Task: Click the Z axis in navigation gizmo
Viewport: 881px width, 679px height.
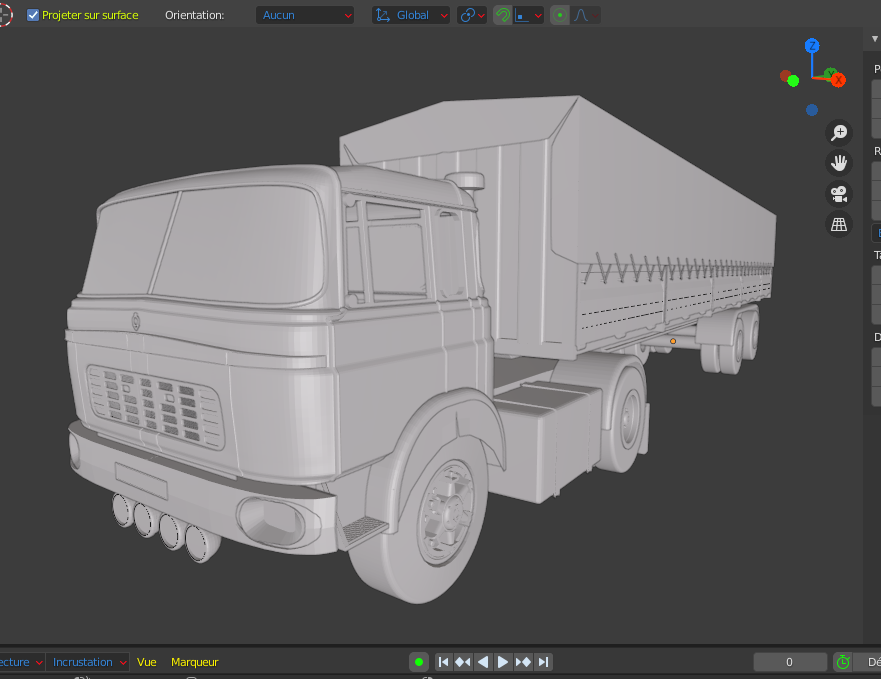Action: coord(812,46)
